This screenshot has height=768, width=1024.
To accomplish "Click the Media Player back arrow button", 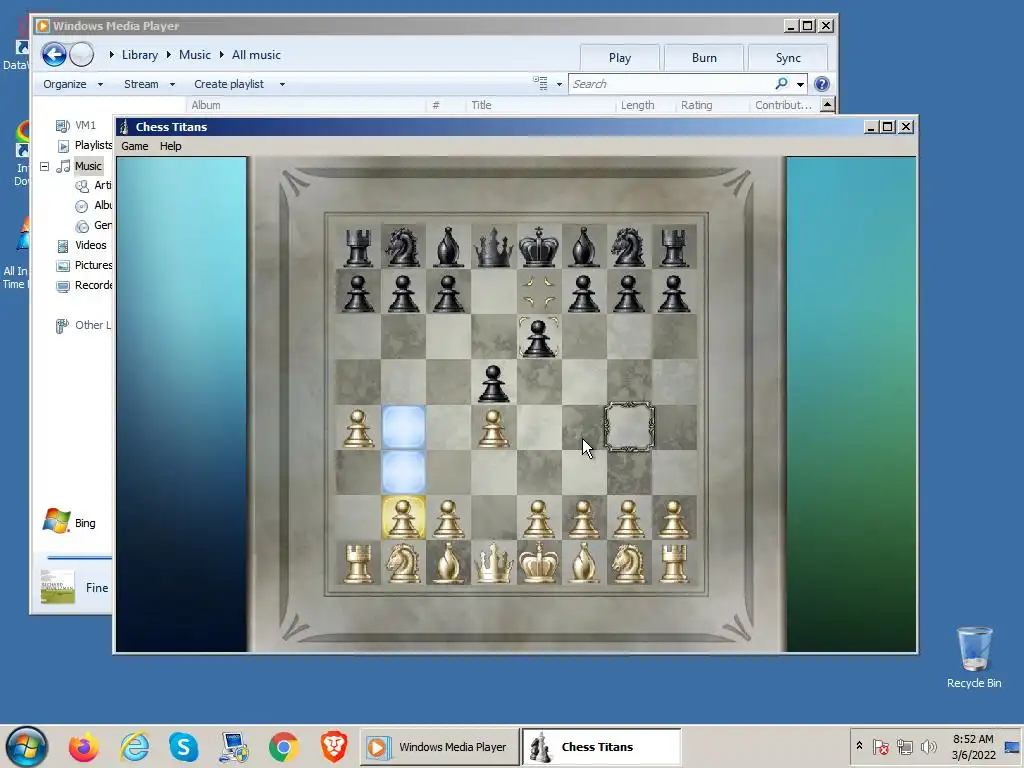I will point(54,54).
